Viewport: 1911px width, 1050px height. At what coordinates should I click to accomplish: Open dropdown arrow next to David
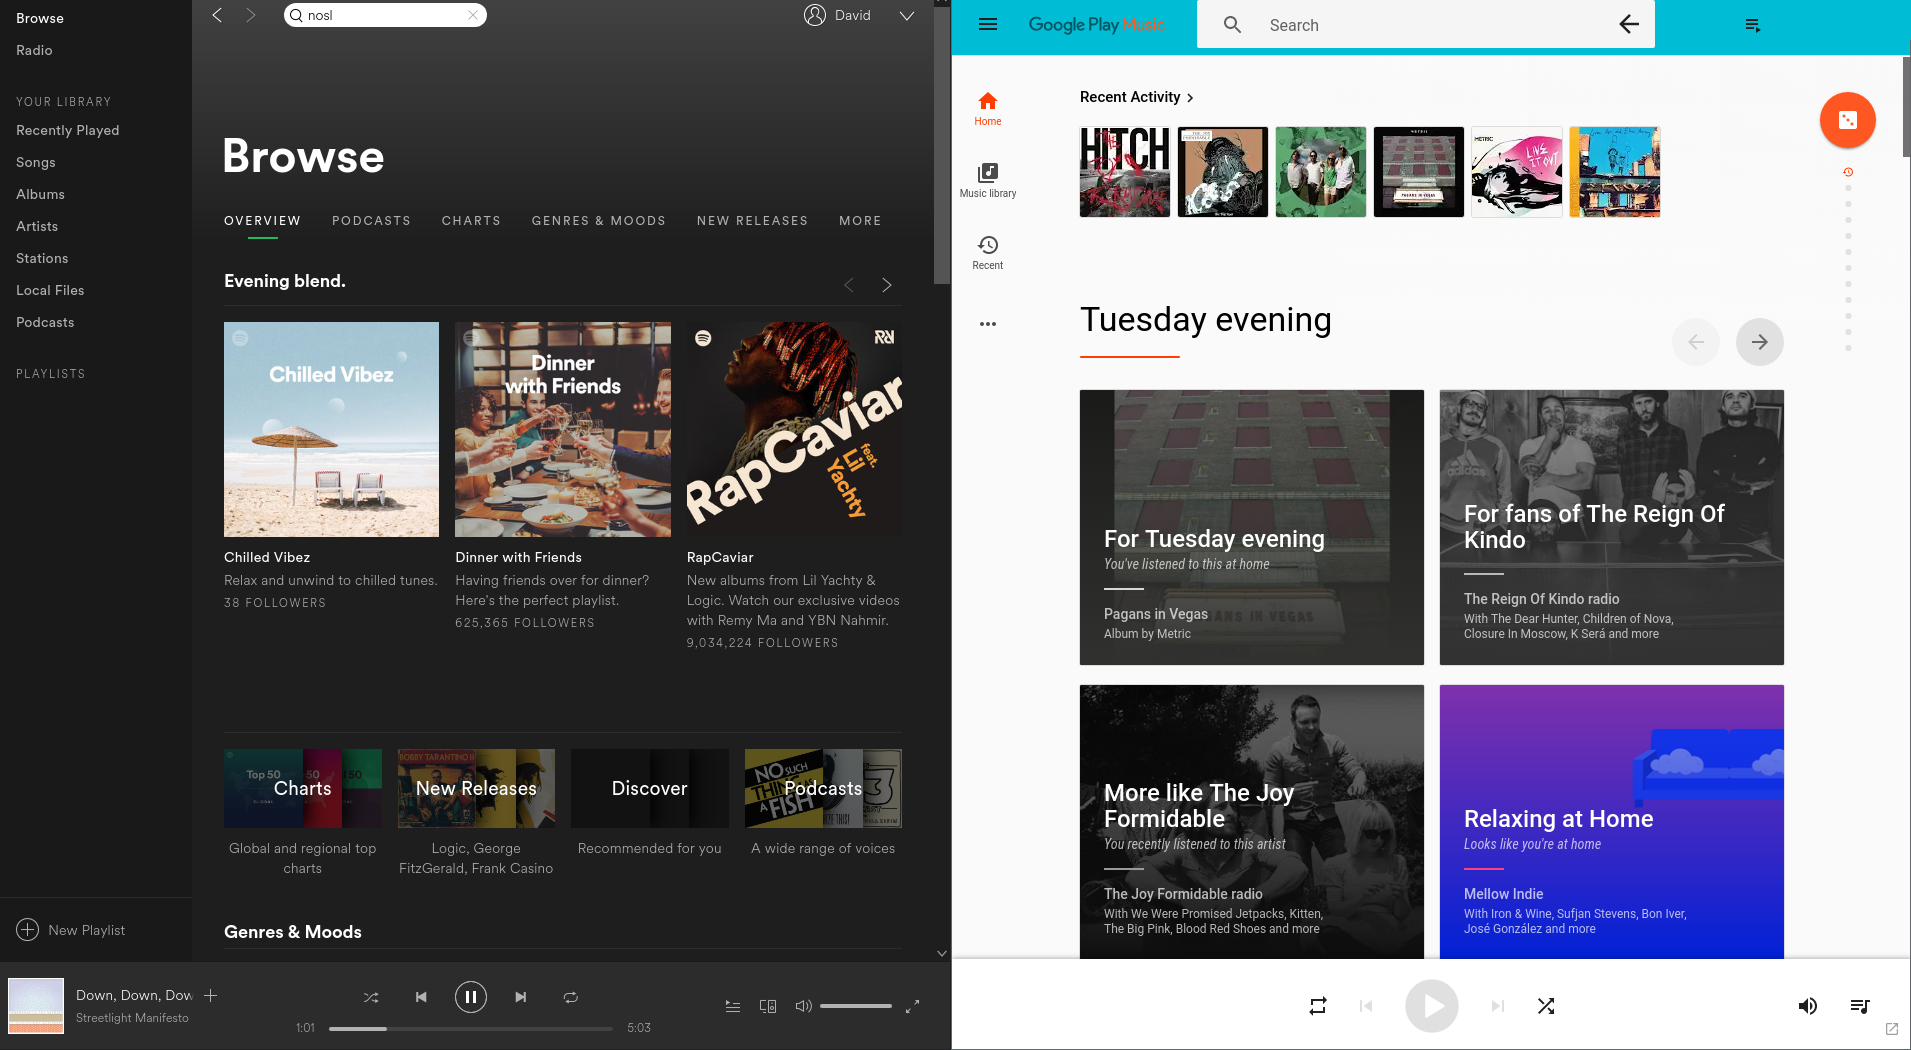[x=907, y=15]
